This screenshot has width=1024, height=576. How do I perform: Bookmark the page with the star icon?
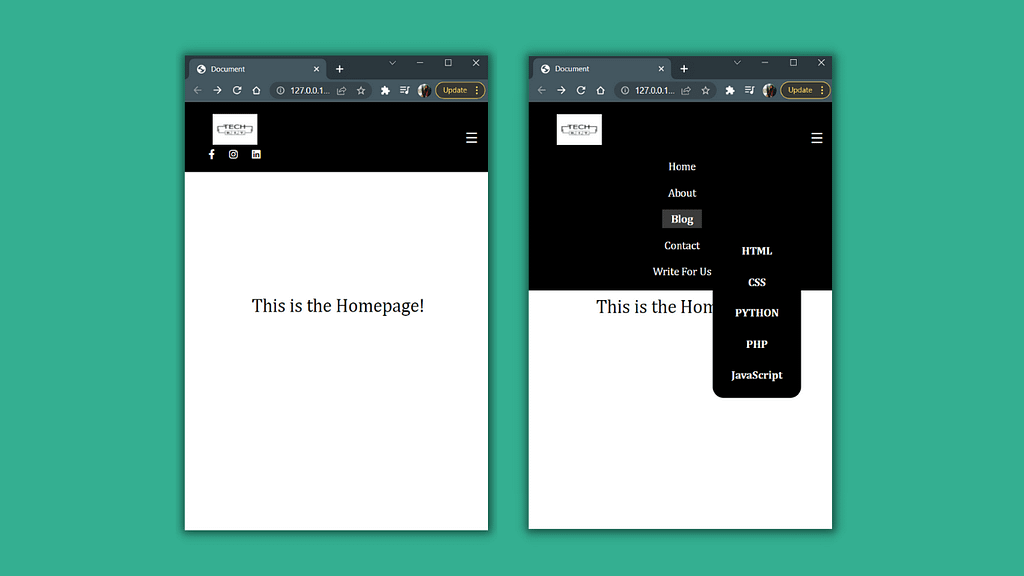(x=361, y=90)
